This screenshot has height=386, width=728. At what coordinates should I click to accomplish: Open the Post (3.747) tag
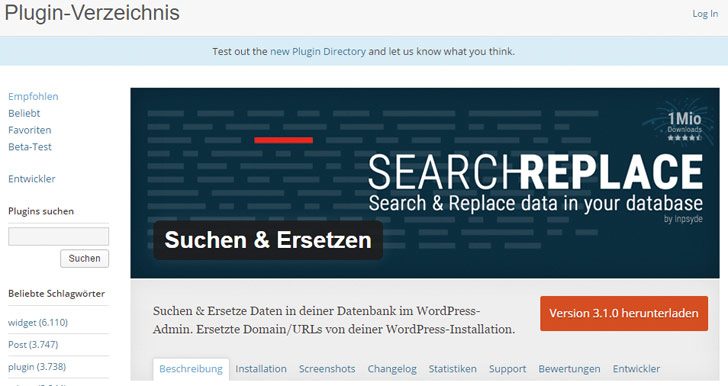(33, 345)
